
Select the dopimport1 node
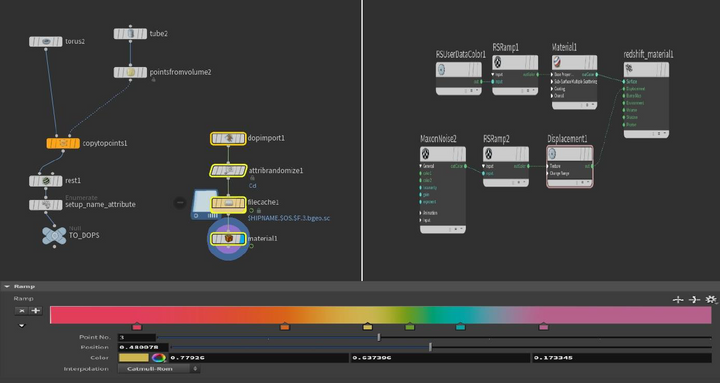click(x=228, y=138)
